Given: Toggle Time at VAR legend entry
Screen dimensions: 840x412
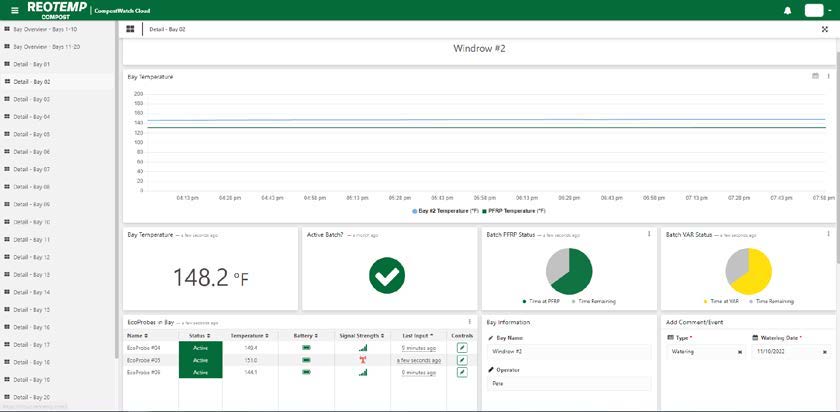Looking at the screenshot, I should (721, 302).
